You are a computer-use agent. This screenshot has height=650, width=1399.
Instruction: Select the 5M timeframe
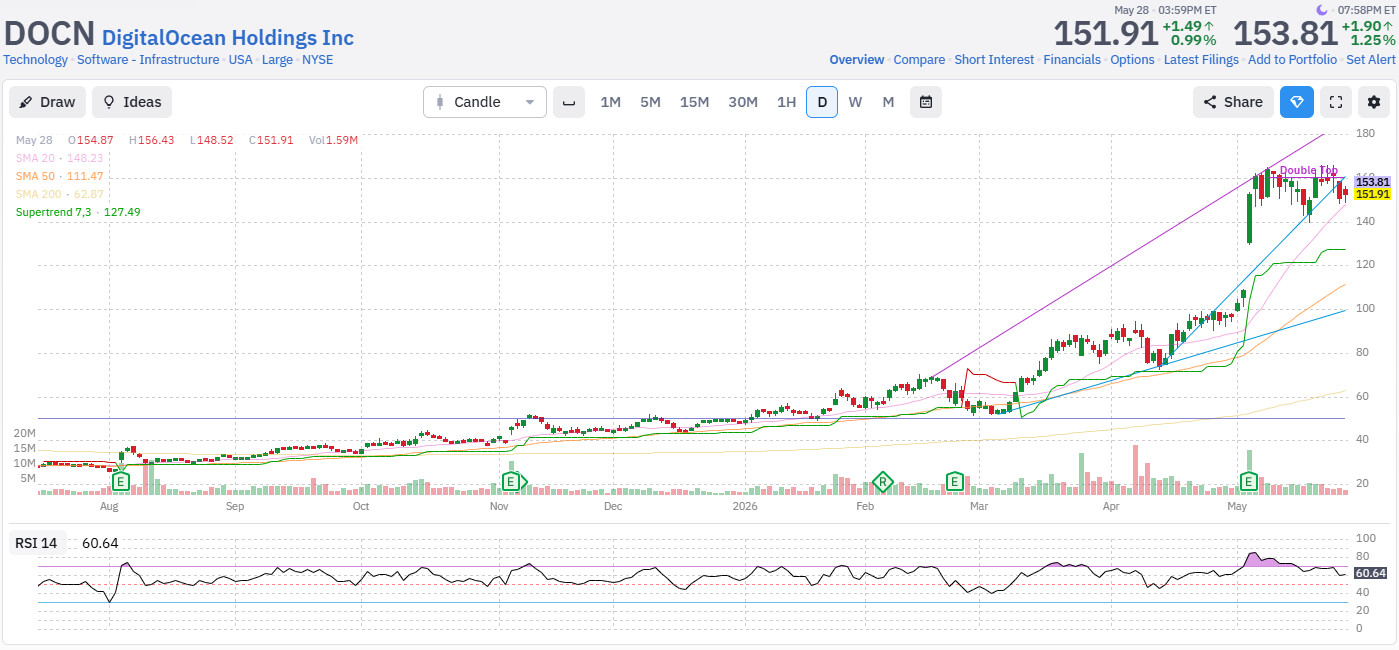650,102
